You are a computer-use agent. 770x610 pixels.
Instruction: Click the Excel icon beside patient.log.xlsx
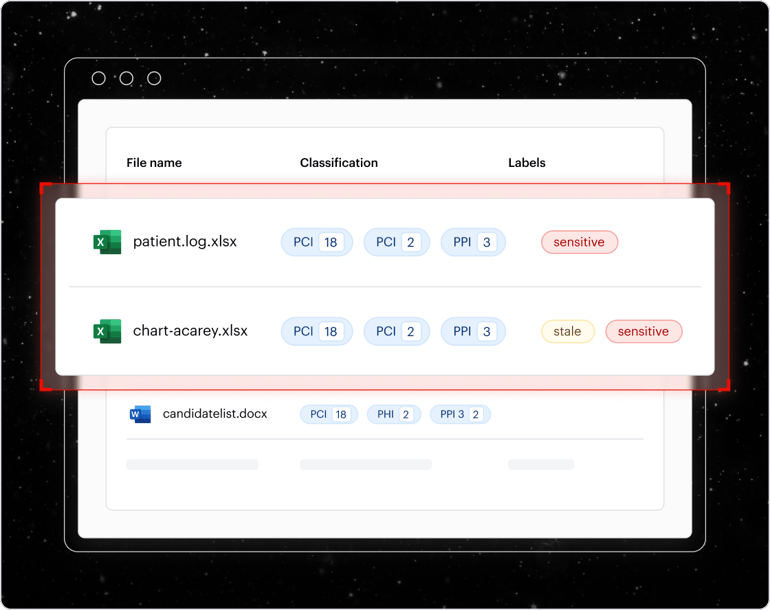point(107,242)
